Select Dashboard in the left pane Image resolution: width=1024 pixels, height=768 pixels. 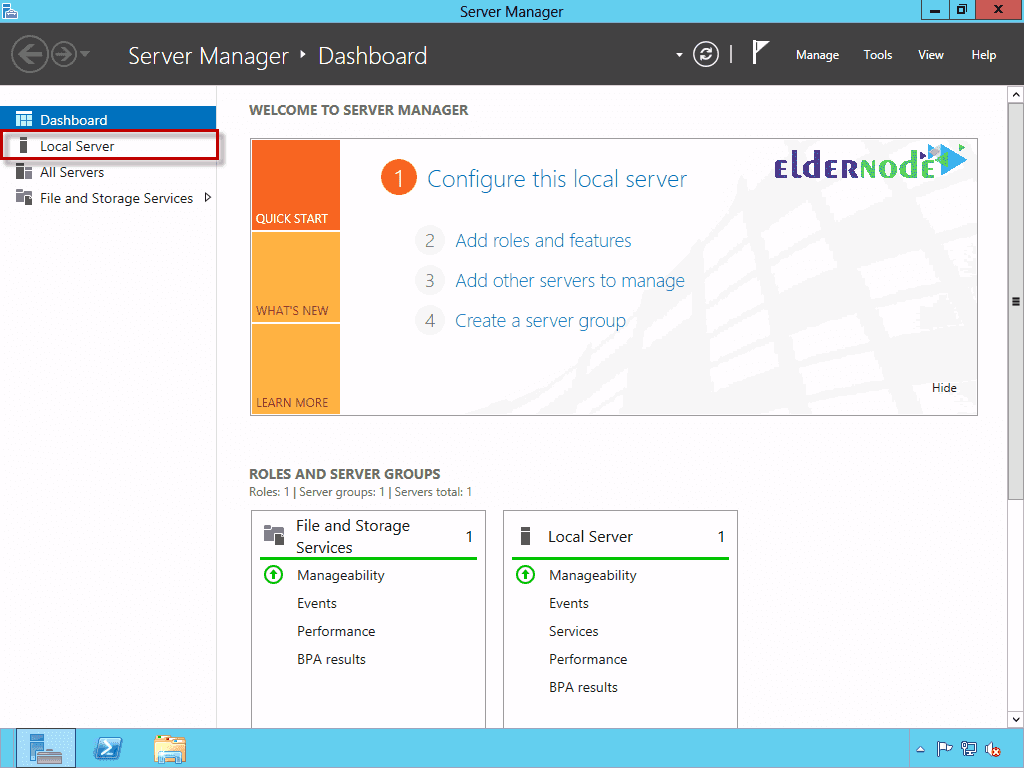coord(108,120)
